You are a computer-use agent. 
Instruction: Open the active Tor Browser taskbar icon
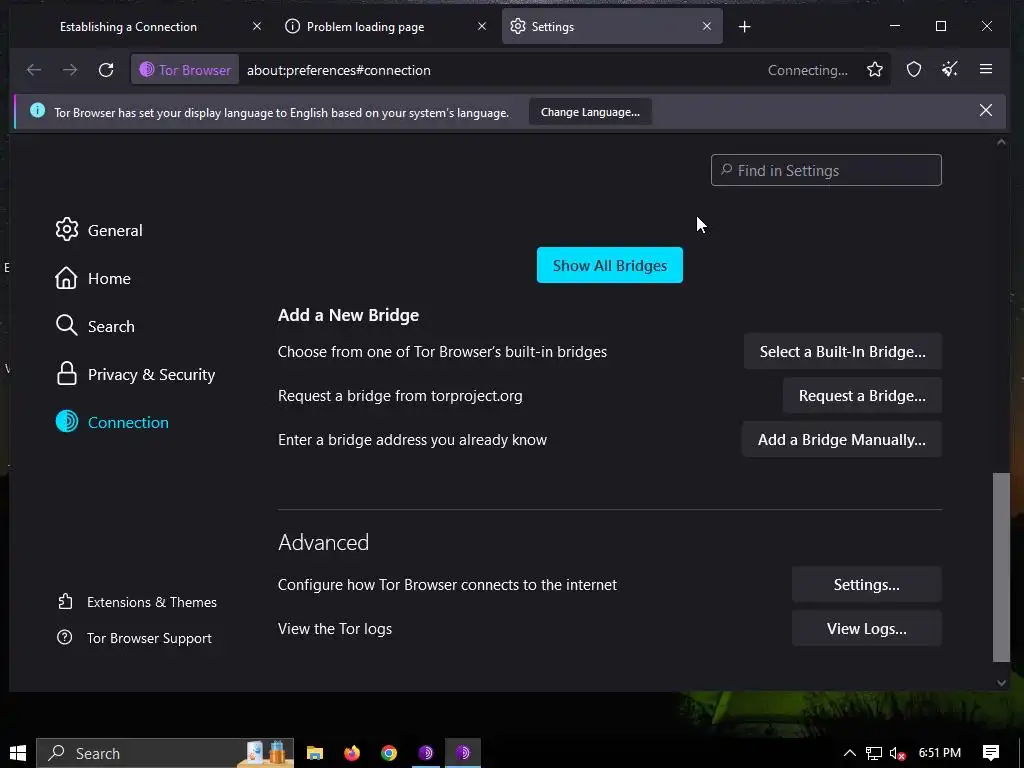tap(463, 753)
